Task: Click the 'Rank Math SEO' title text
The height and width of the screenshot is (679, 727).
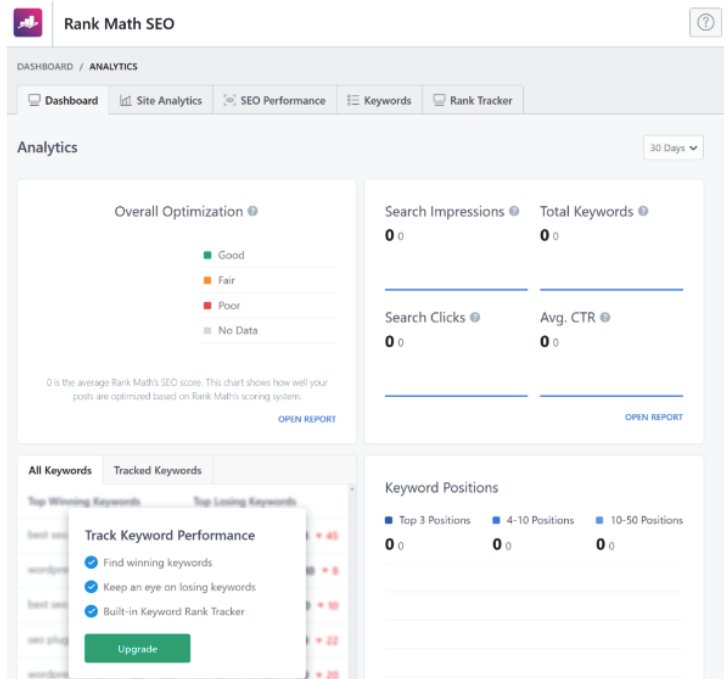Action: tap(119, 24)
